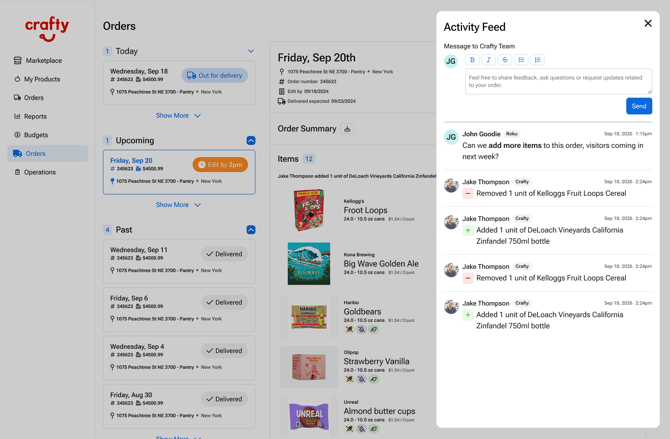Collapse the Today orders section chevron
Viewport: 670px width, 439px height.
[x=251, y=51]
